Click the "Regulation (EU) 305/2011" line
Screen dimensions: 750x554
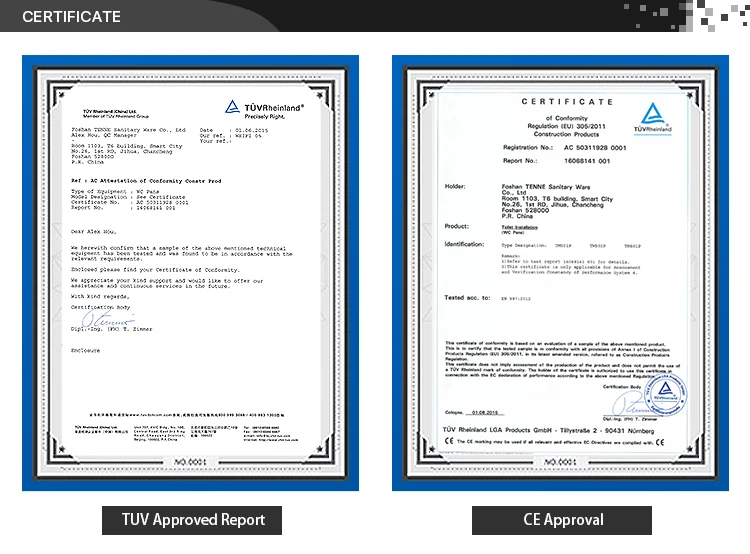566,126
